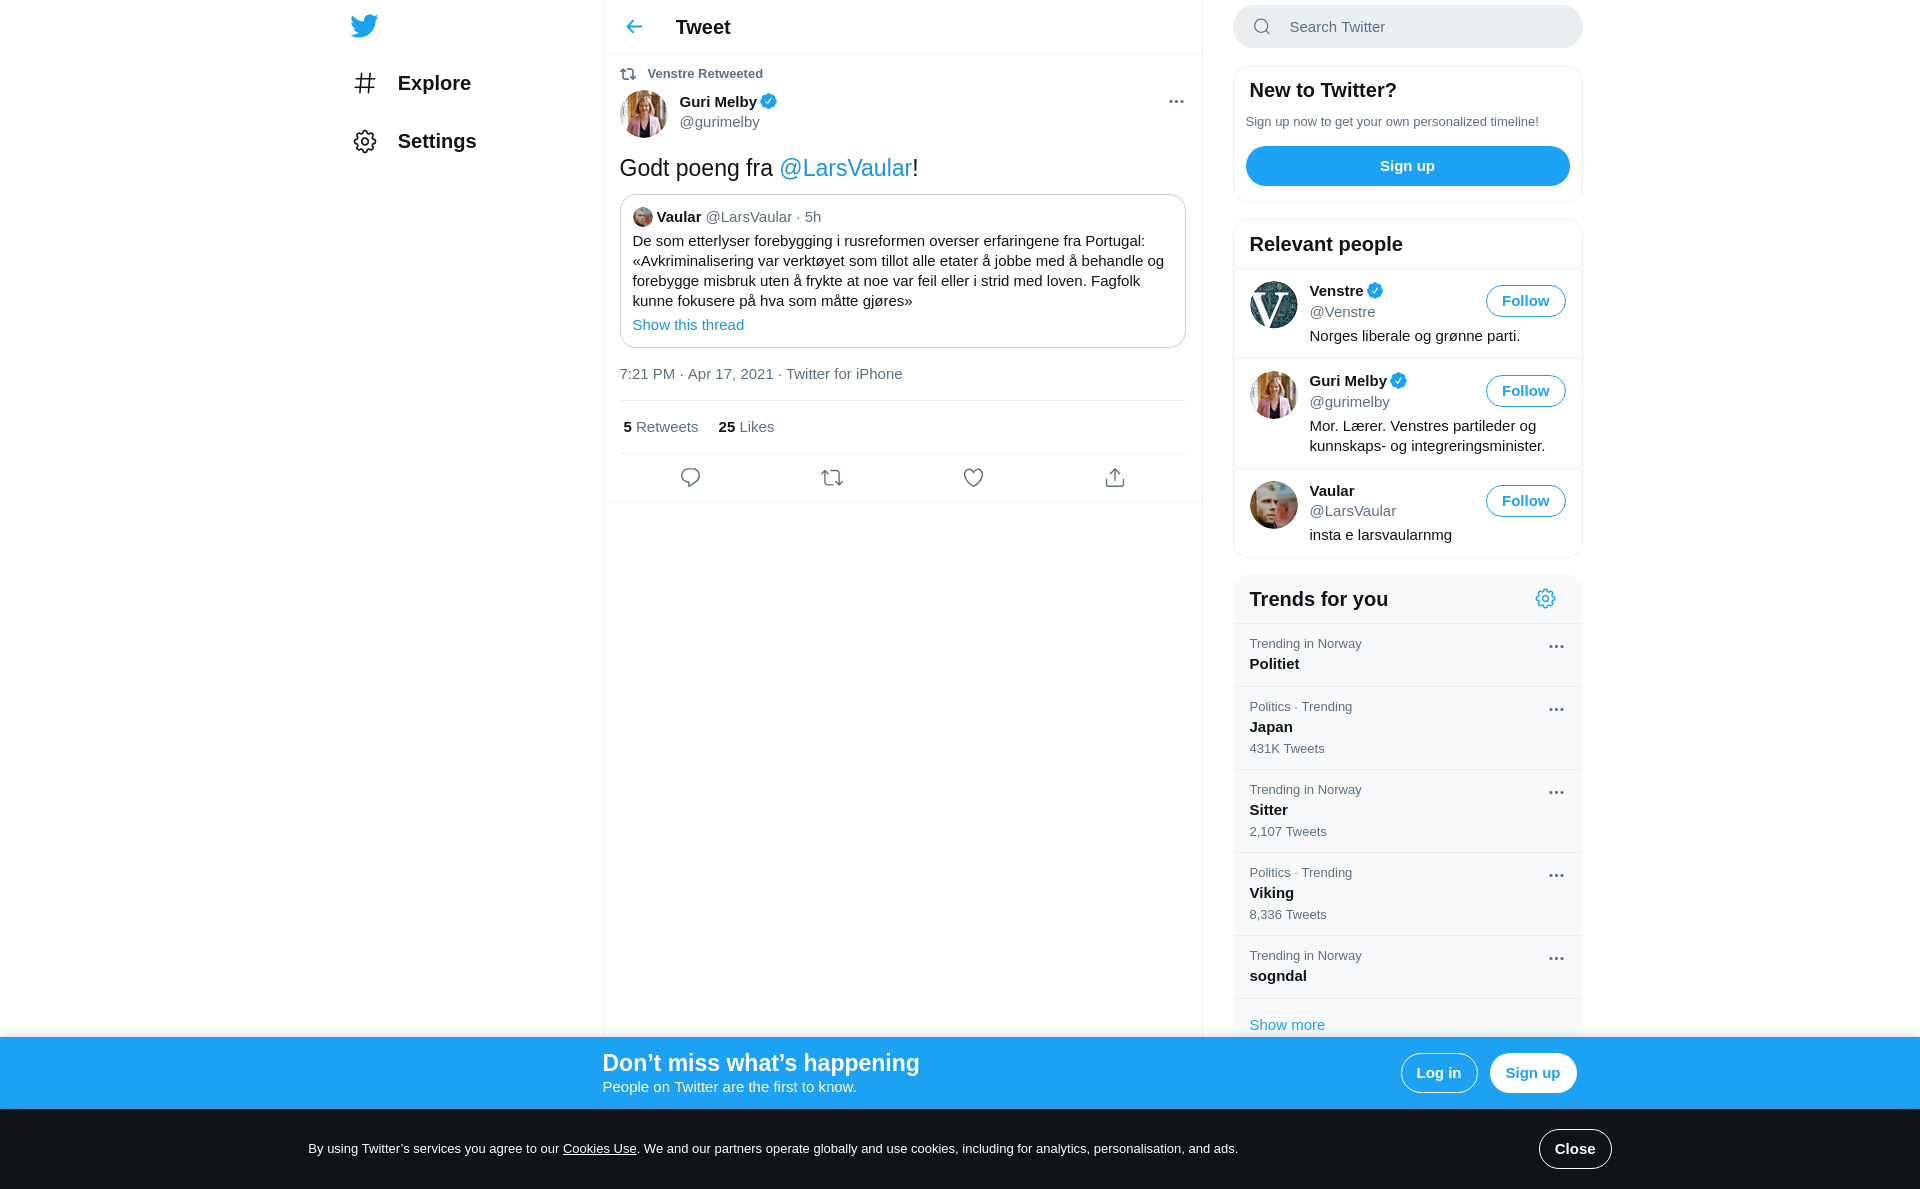Share the tweet via share icon
The width and height of the screenshot is (1920, 1189).
(x=1115, y=478)
